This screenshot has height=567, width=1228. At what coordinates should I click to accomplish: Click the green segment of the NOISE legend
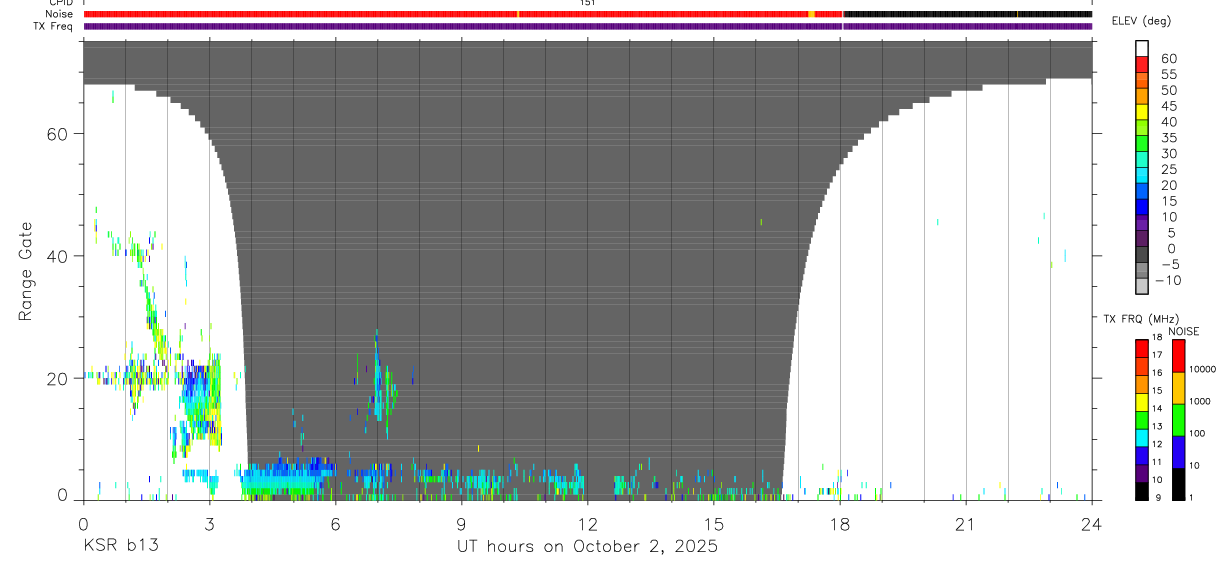pos(1179,420)
